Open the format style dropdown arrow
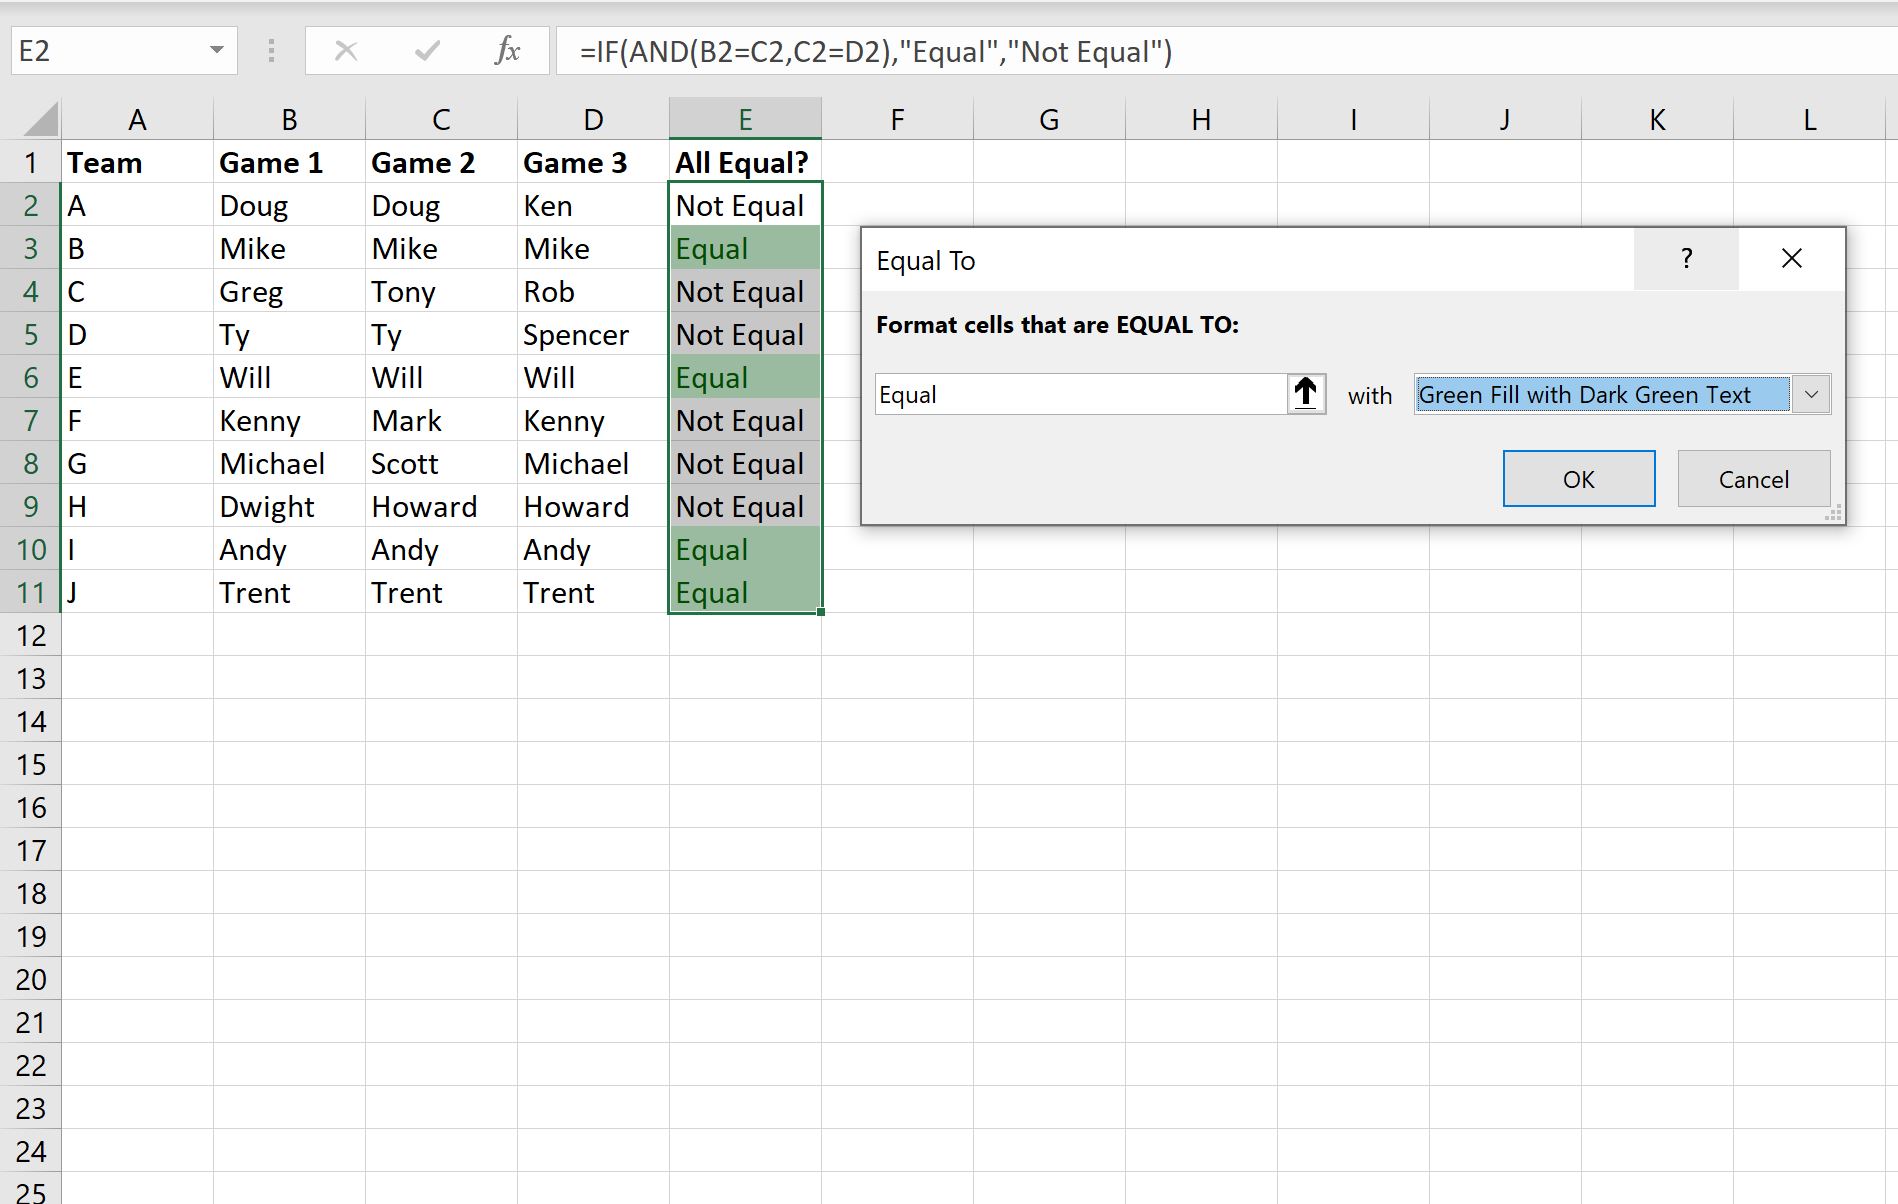The image size is (1898, 1204). pyautogui.click(x=1811, y=394)
